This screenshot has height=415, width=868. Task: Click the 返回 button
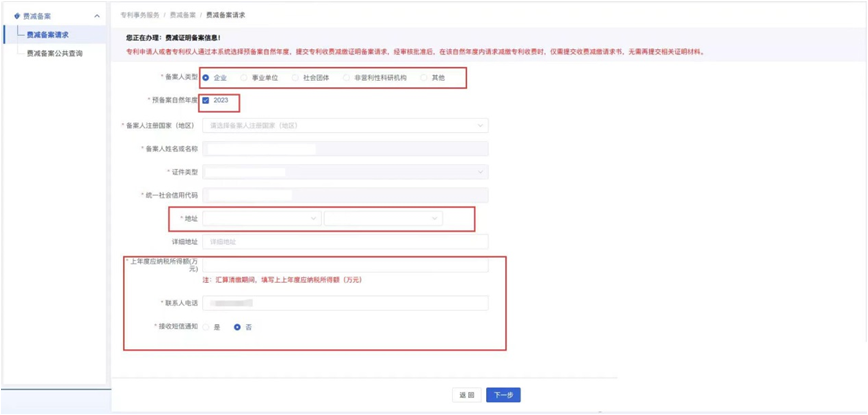[x=467, y=395]
